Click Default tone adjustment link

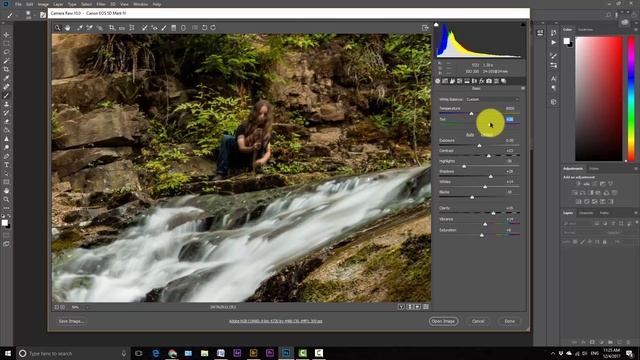coord(487,134)
